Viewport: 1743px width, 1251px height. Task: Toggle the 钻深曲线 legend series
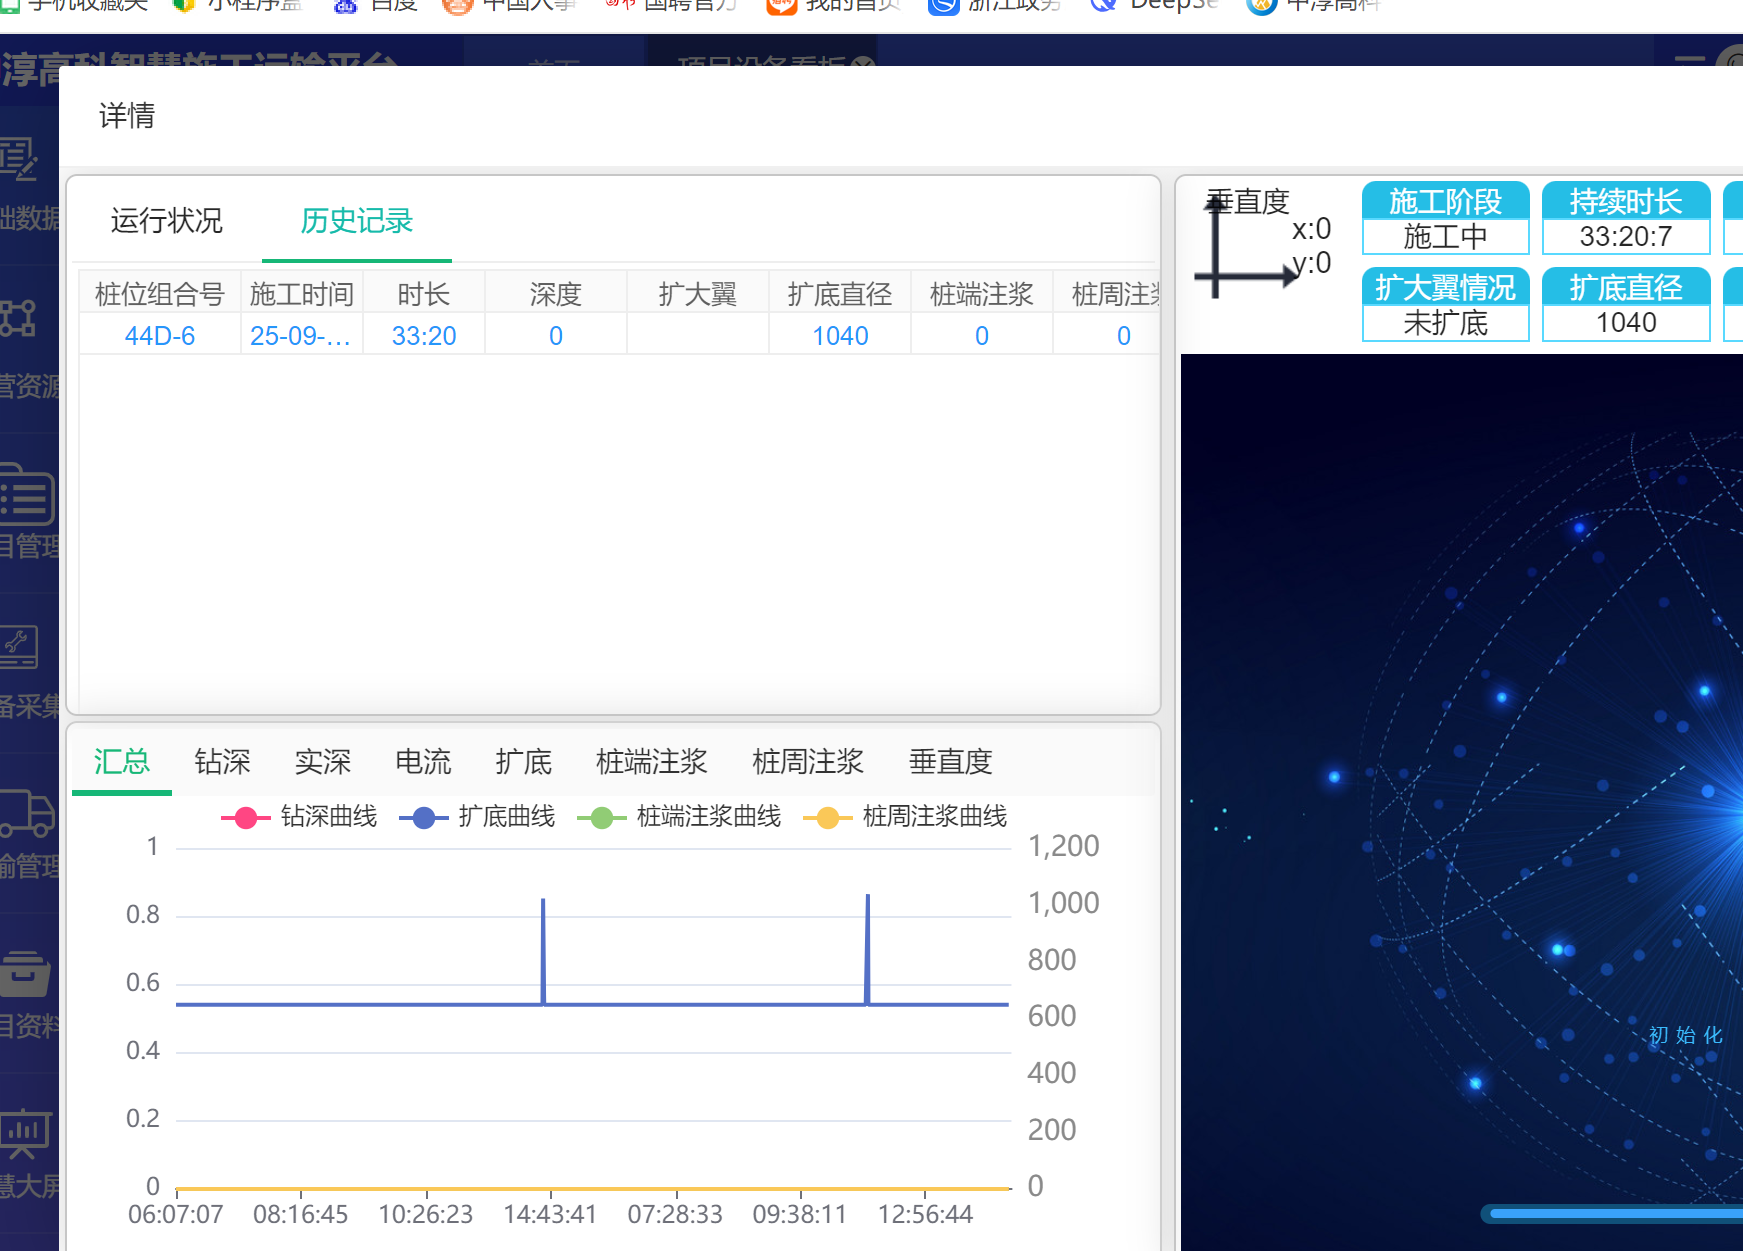pyautogui.click(x=299, y=817)
